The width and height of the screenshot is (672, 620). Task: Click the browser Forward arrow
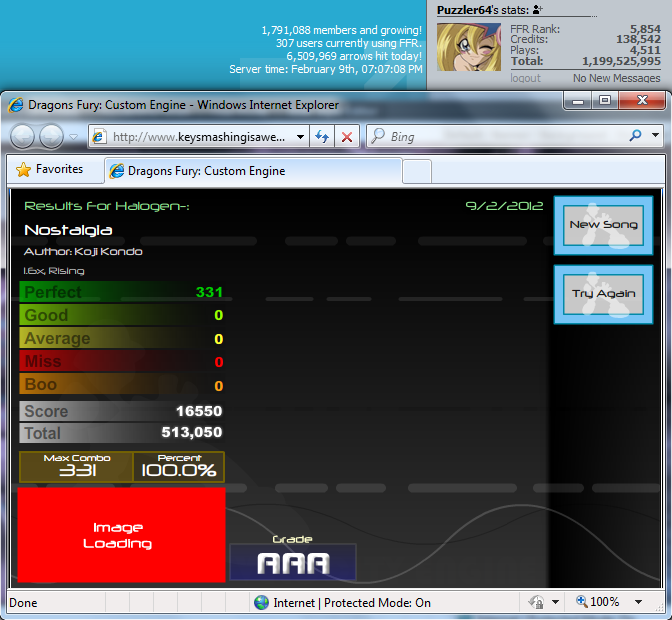pos(51,137)
